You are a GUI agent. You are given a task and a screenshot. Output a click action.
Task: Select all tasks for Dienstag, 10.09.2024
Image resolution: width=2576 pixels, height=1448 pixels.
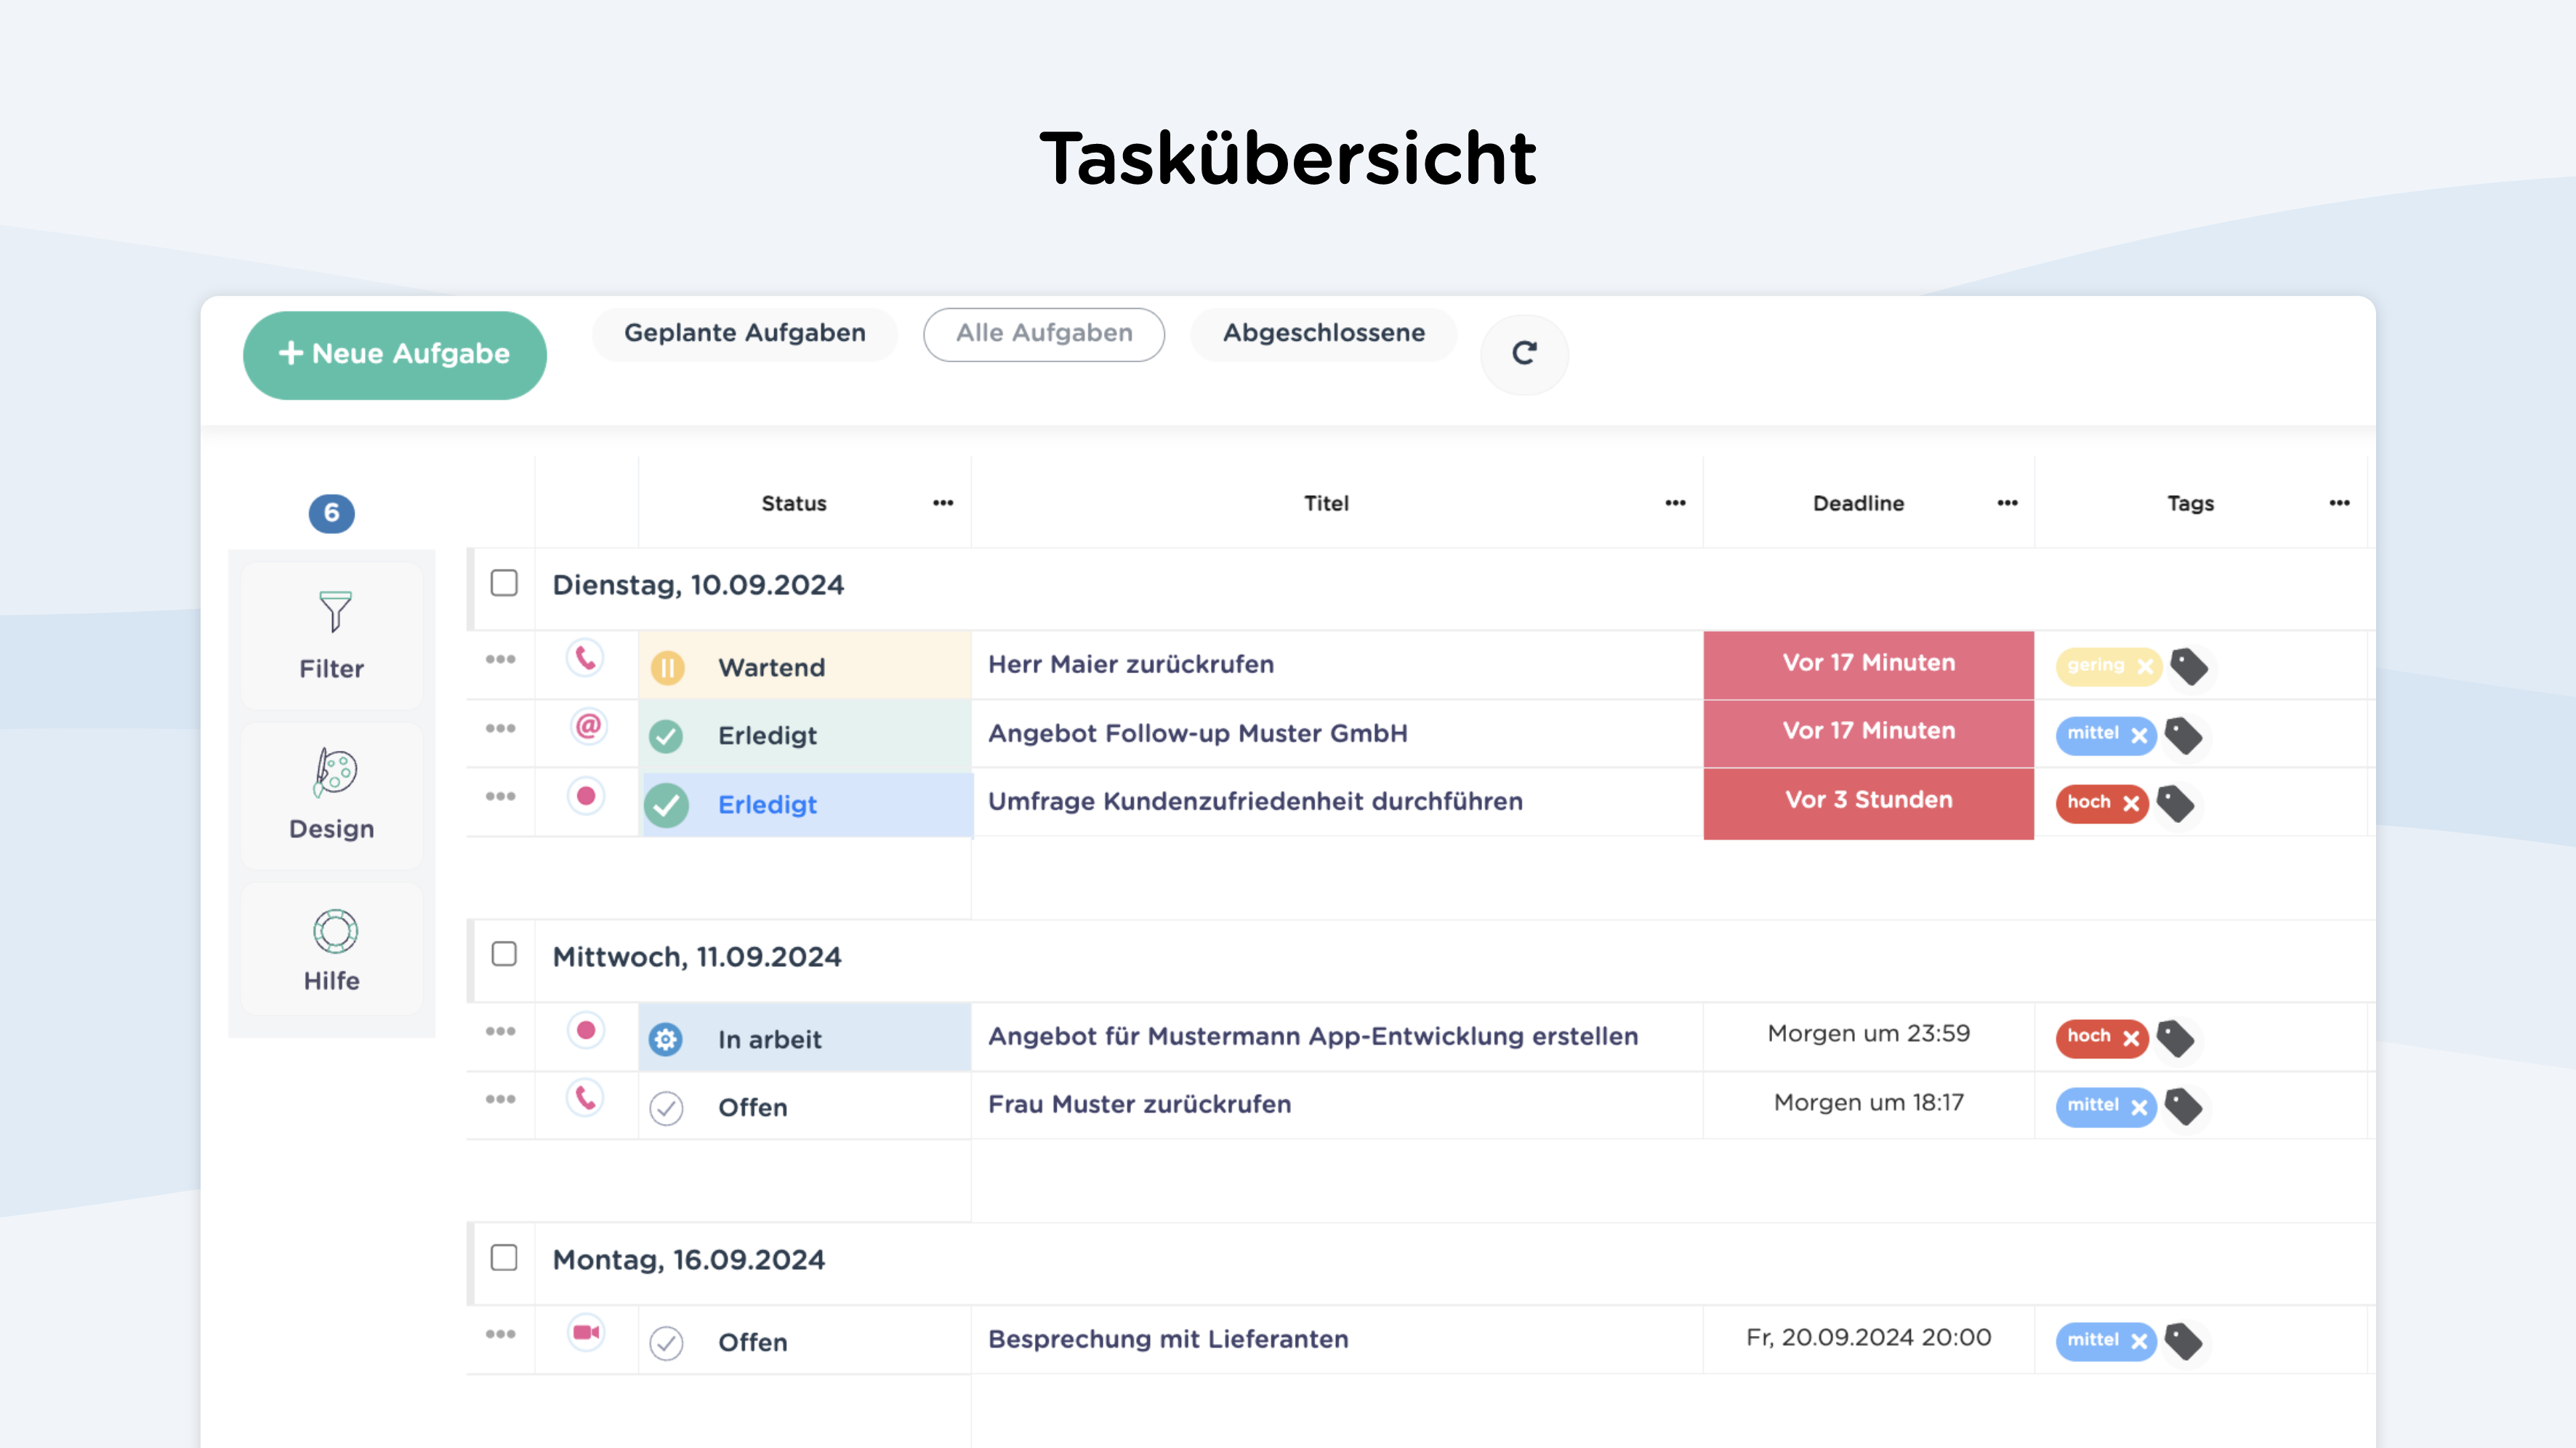click(x=504, y=584)
